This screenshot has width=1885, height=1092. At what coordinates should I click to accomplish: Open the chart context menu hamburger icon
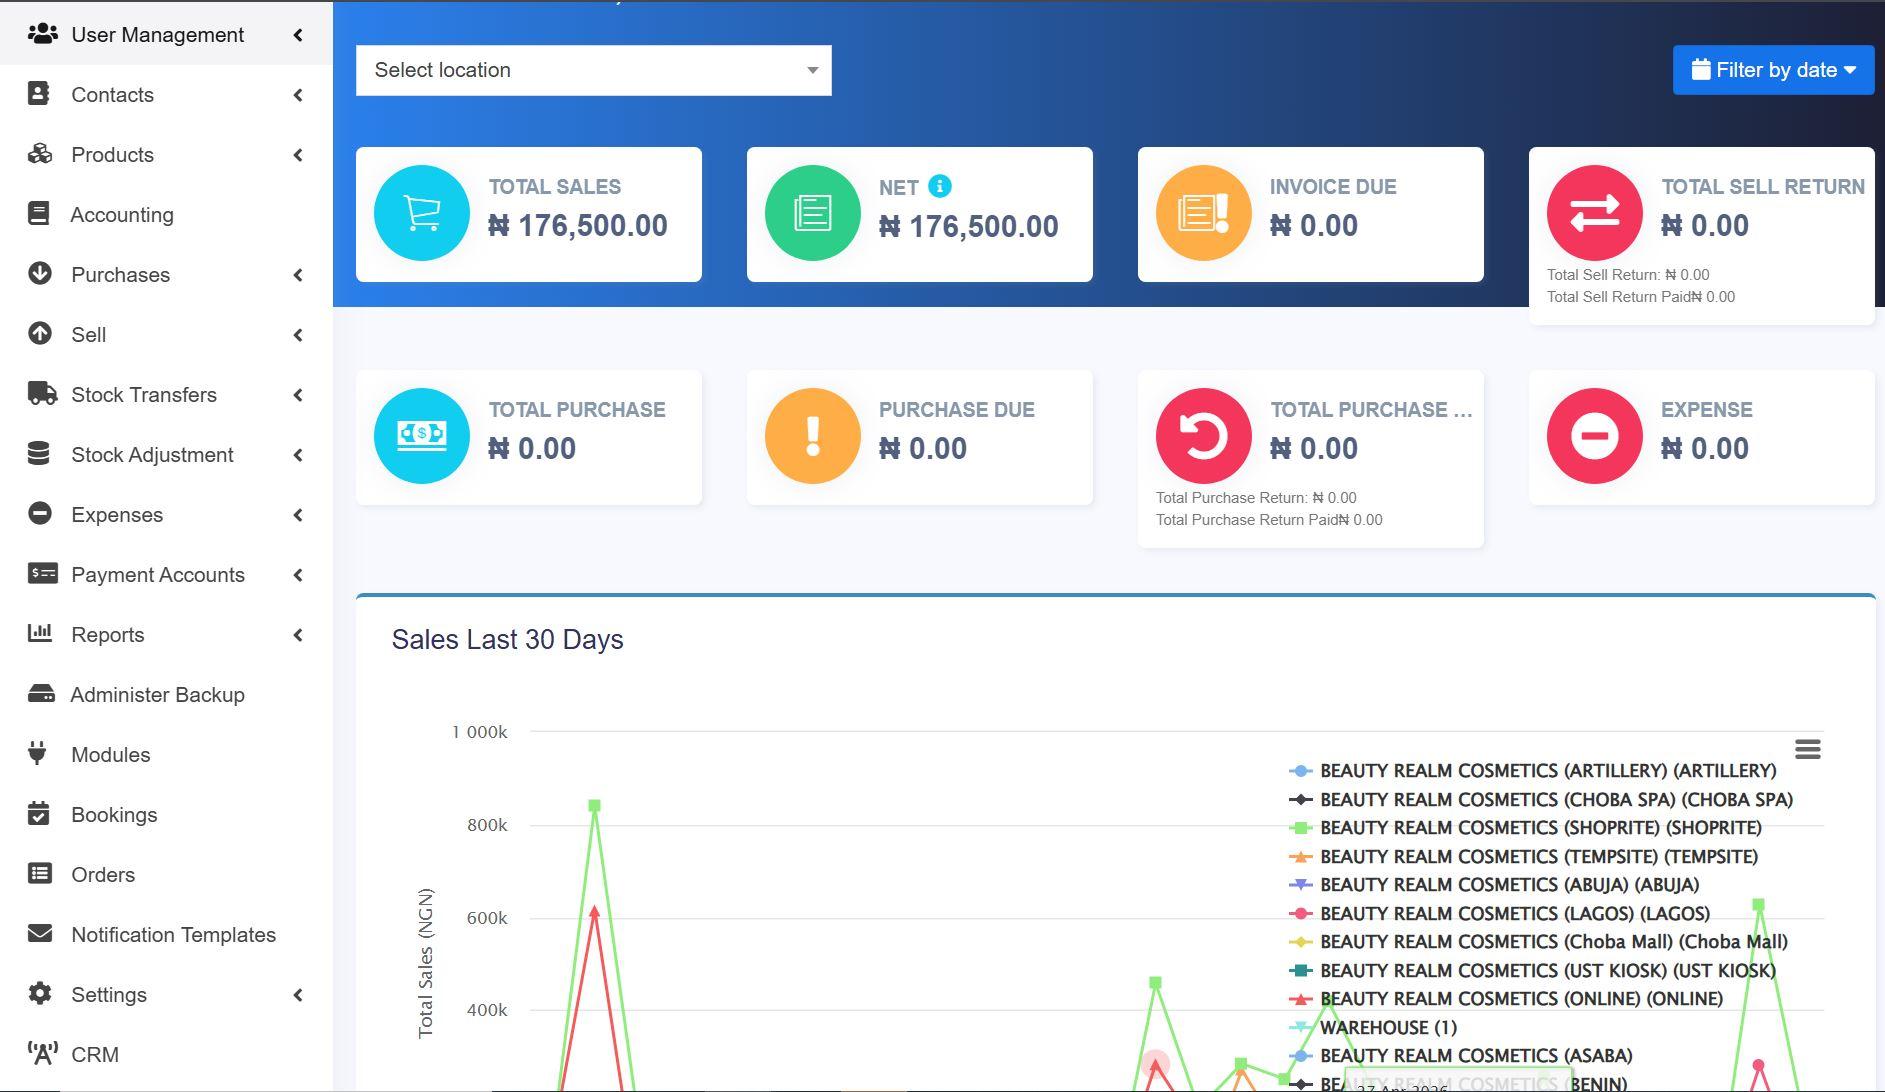[x=1807, y=750]
